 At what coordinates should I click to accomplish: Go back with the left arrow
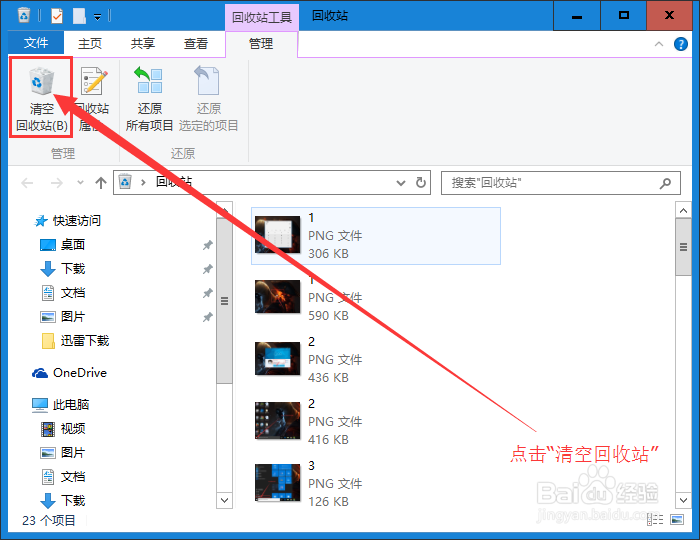tap(28, 183)
